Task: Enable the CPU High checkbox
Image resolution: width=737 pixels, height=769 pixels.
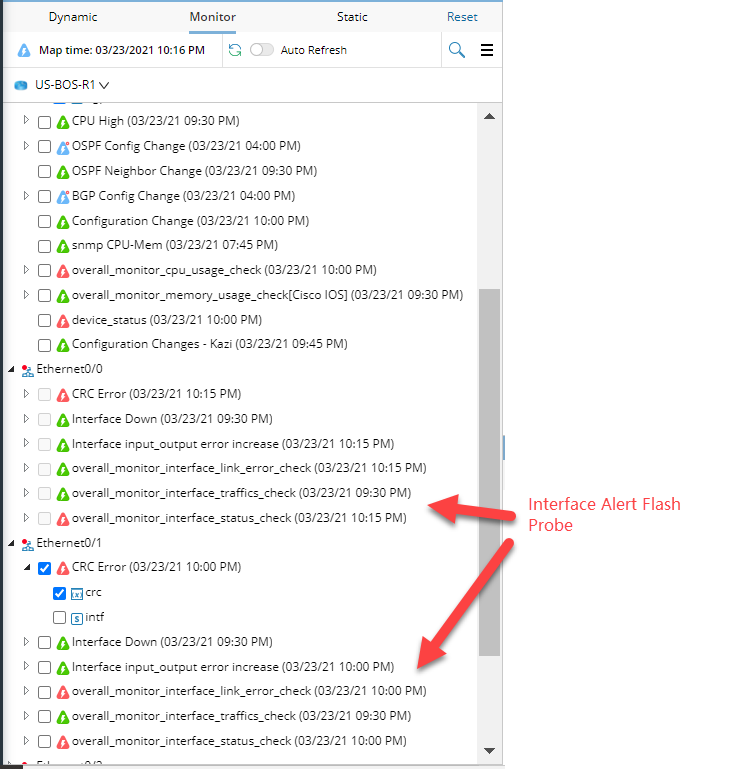Action: (44, 122)
